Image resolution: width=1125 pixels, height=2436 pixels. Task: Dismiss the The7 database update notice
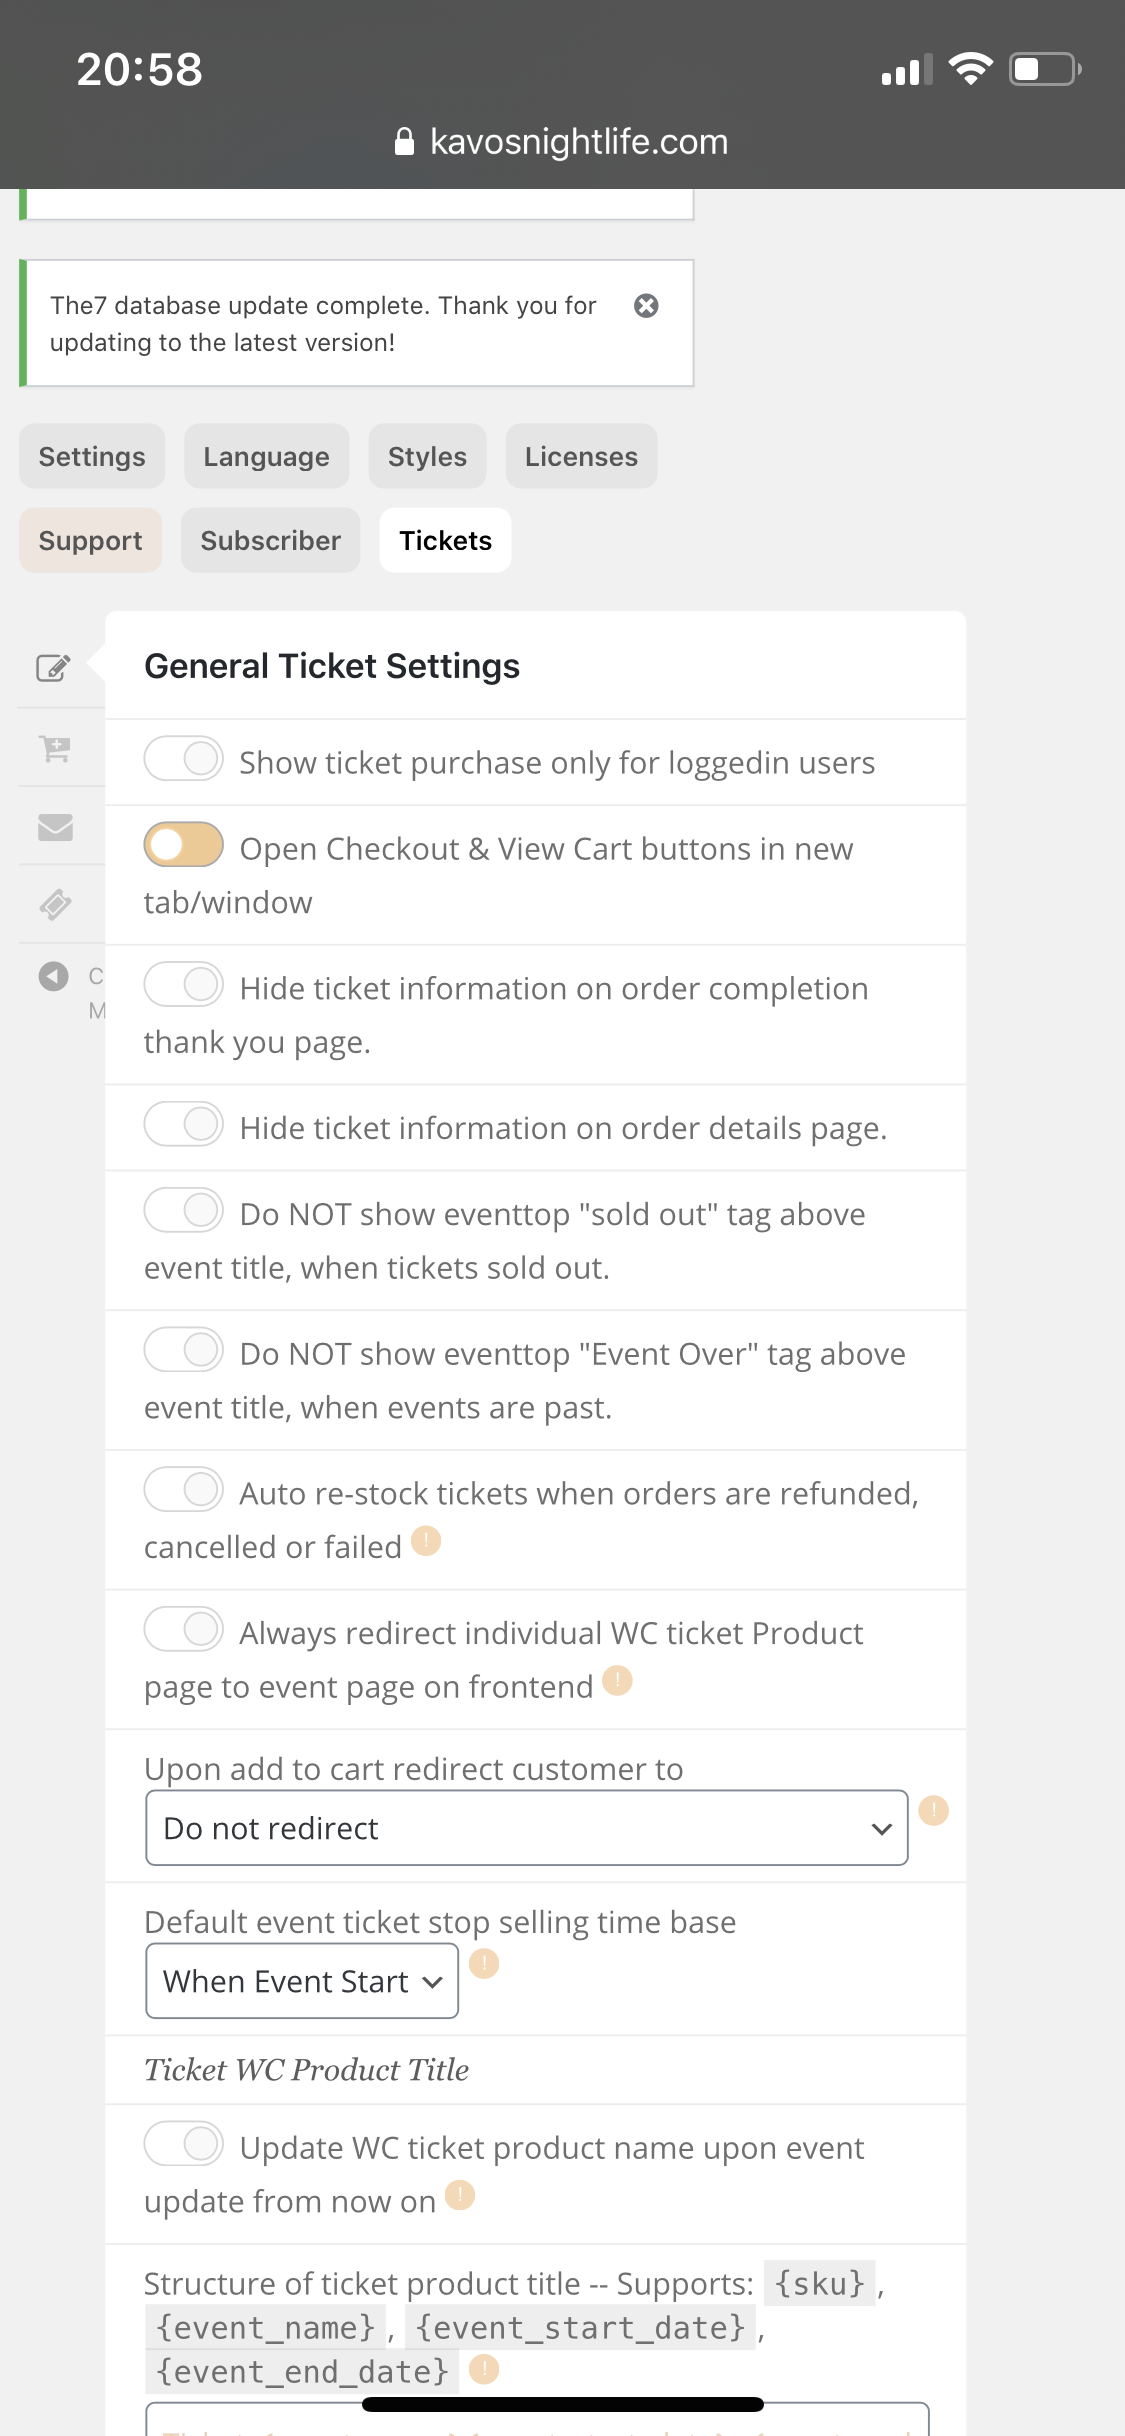[646, 306]
